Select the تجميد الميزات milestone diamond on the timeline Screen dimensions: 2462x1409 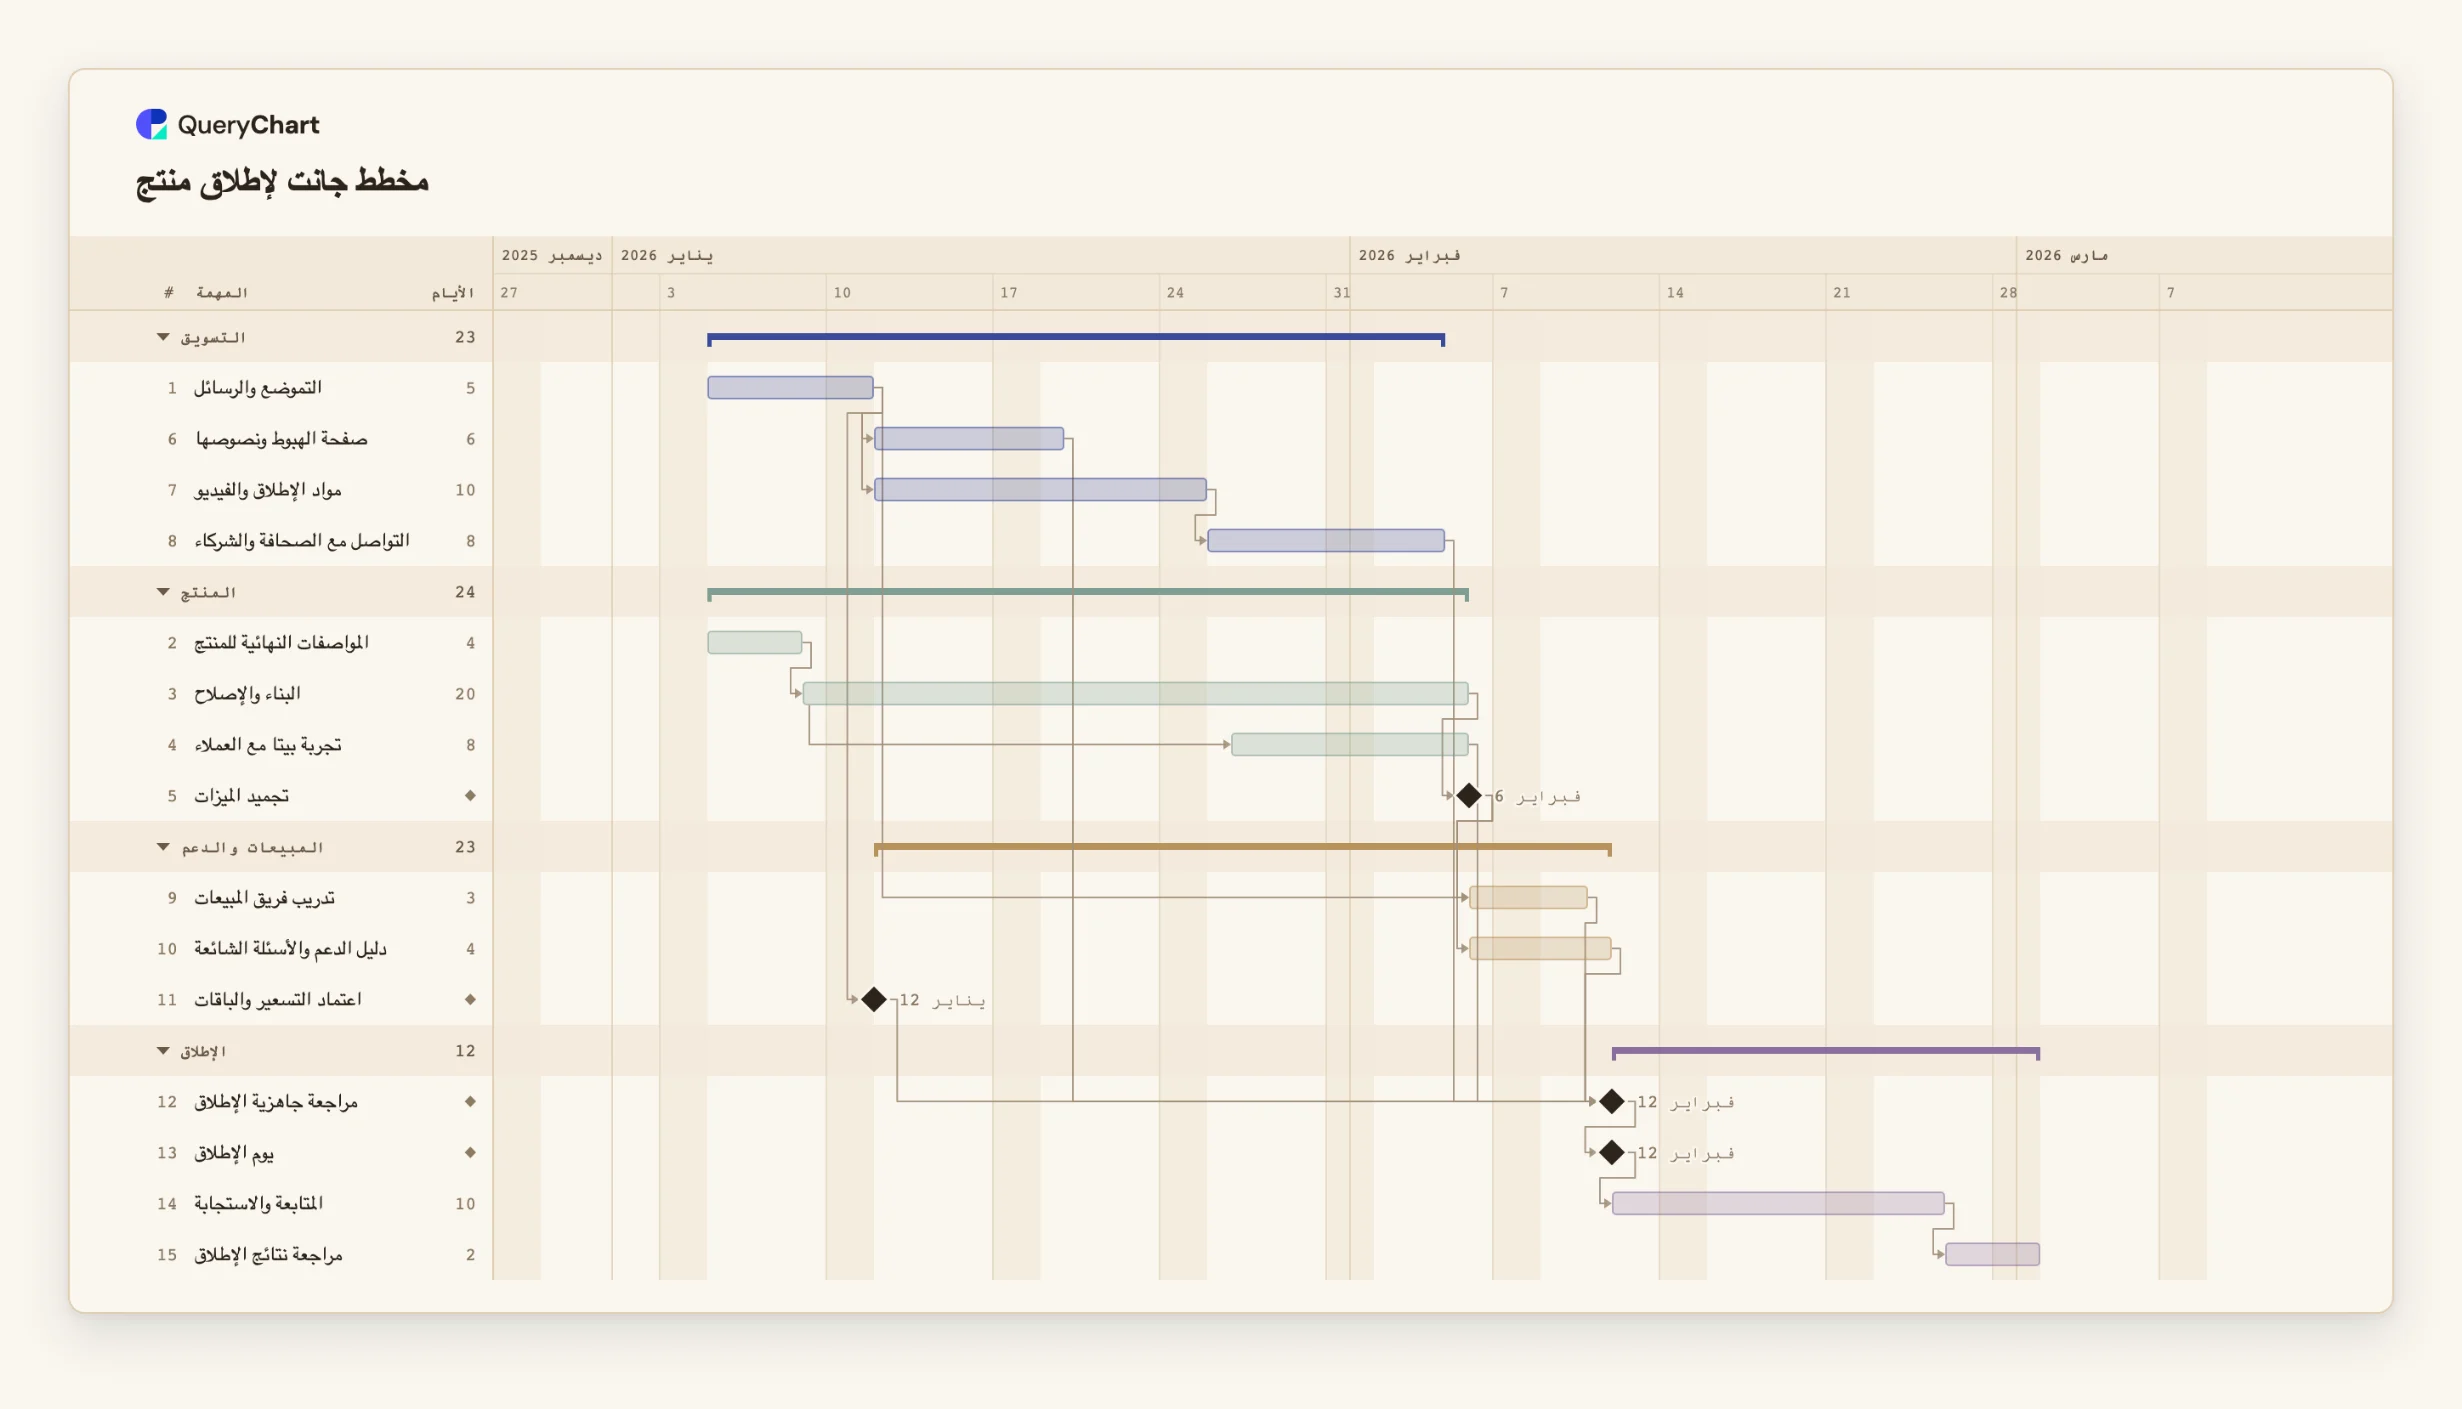[x=1468, y=796]
